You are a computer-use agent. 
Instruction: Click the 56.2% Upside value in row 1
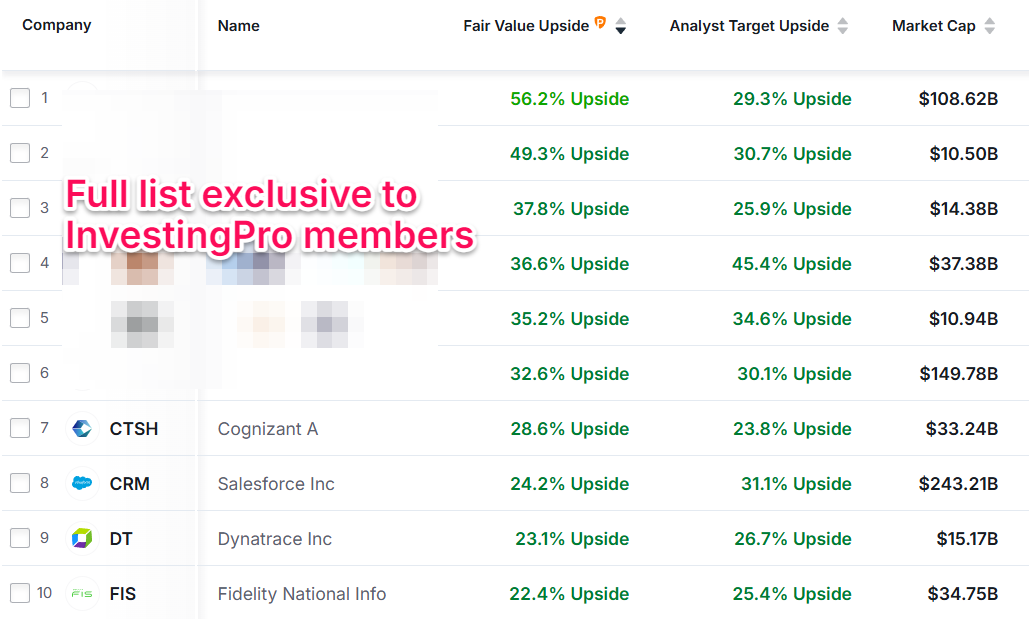(x=569, y=98)
